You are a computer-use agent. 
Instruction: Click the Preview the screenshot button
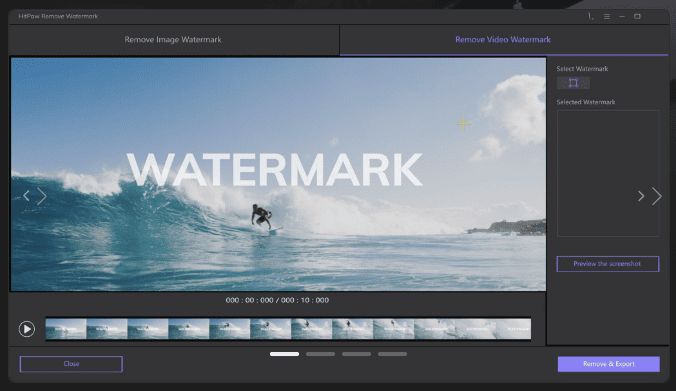[x=607, y=264]
